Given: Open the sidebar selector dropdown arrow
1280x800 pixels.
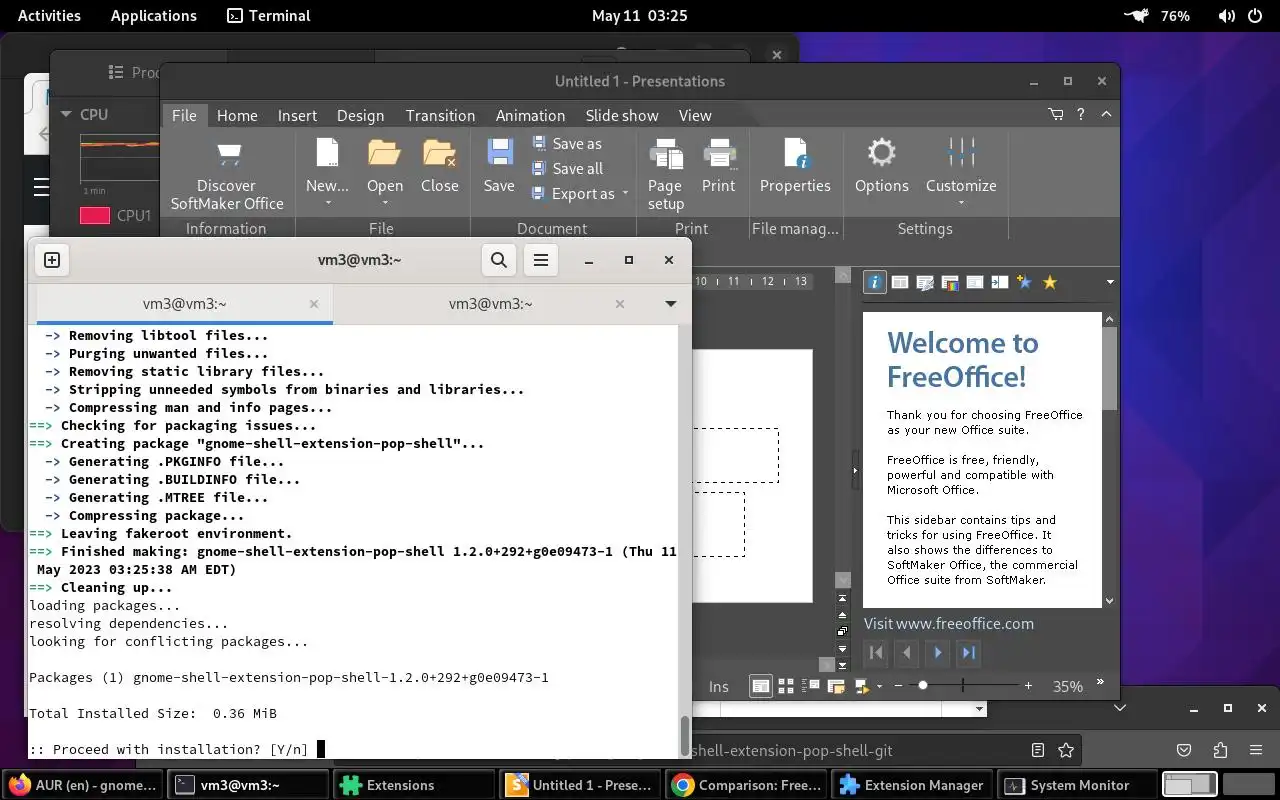Looking at the screenshot, I should coord(1109,283).
